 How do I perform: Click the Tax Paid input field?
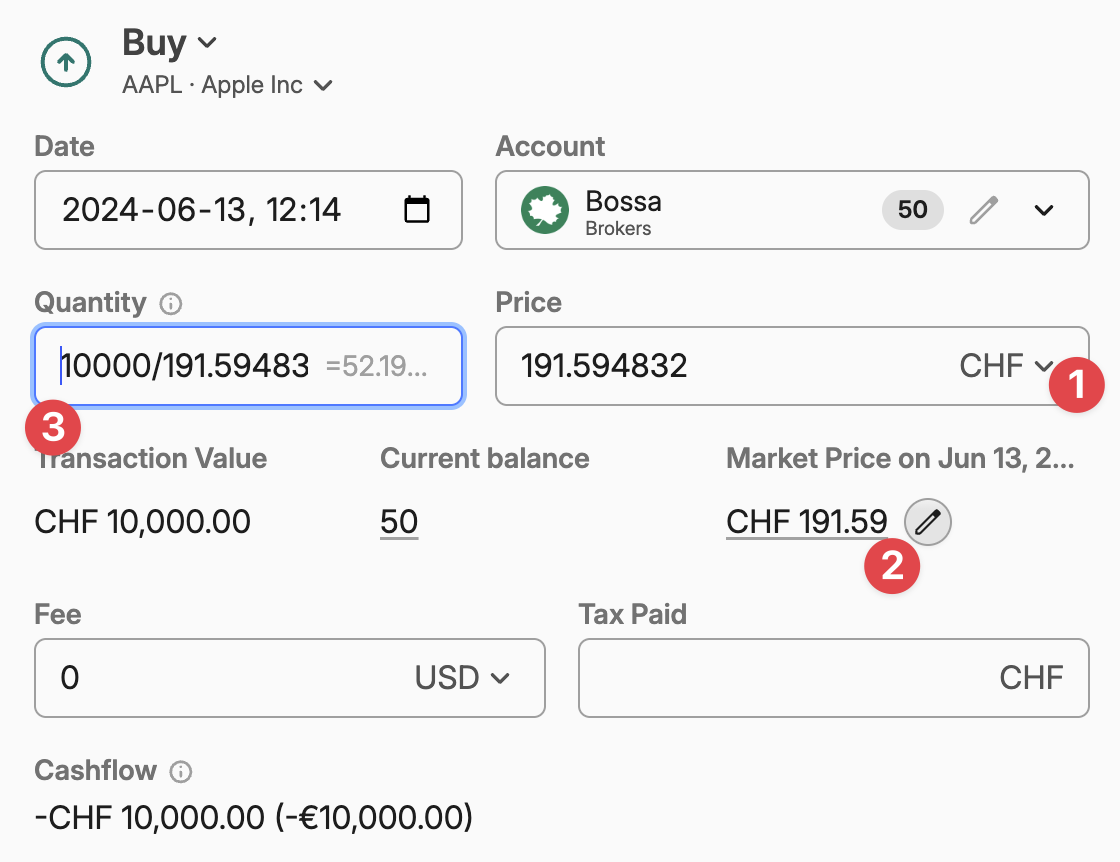pyautogui.click(x=834, y=678)
